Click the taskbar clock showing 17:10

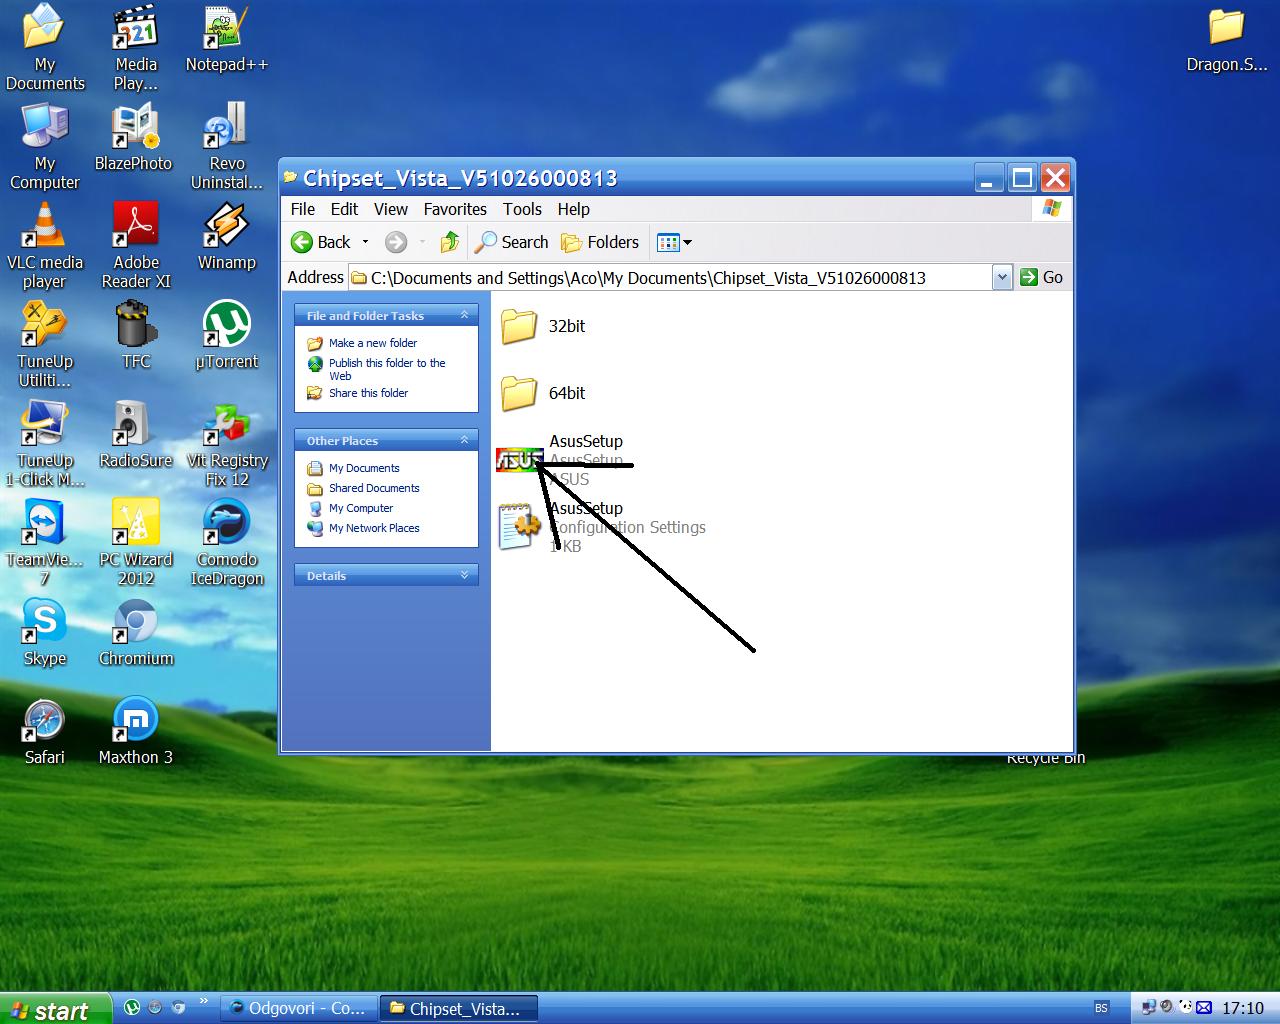(x=1243, y=1008)
